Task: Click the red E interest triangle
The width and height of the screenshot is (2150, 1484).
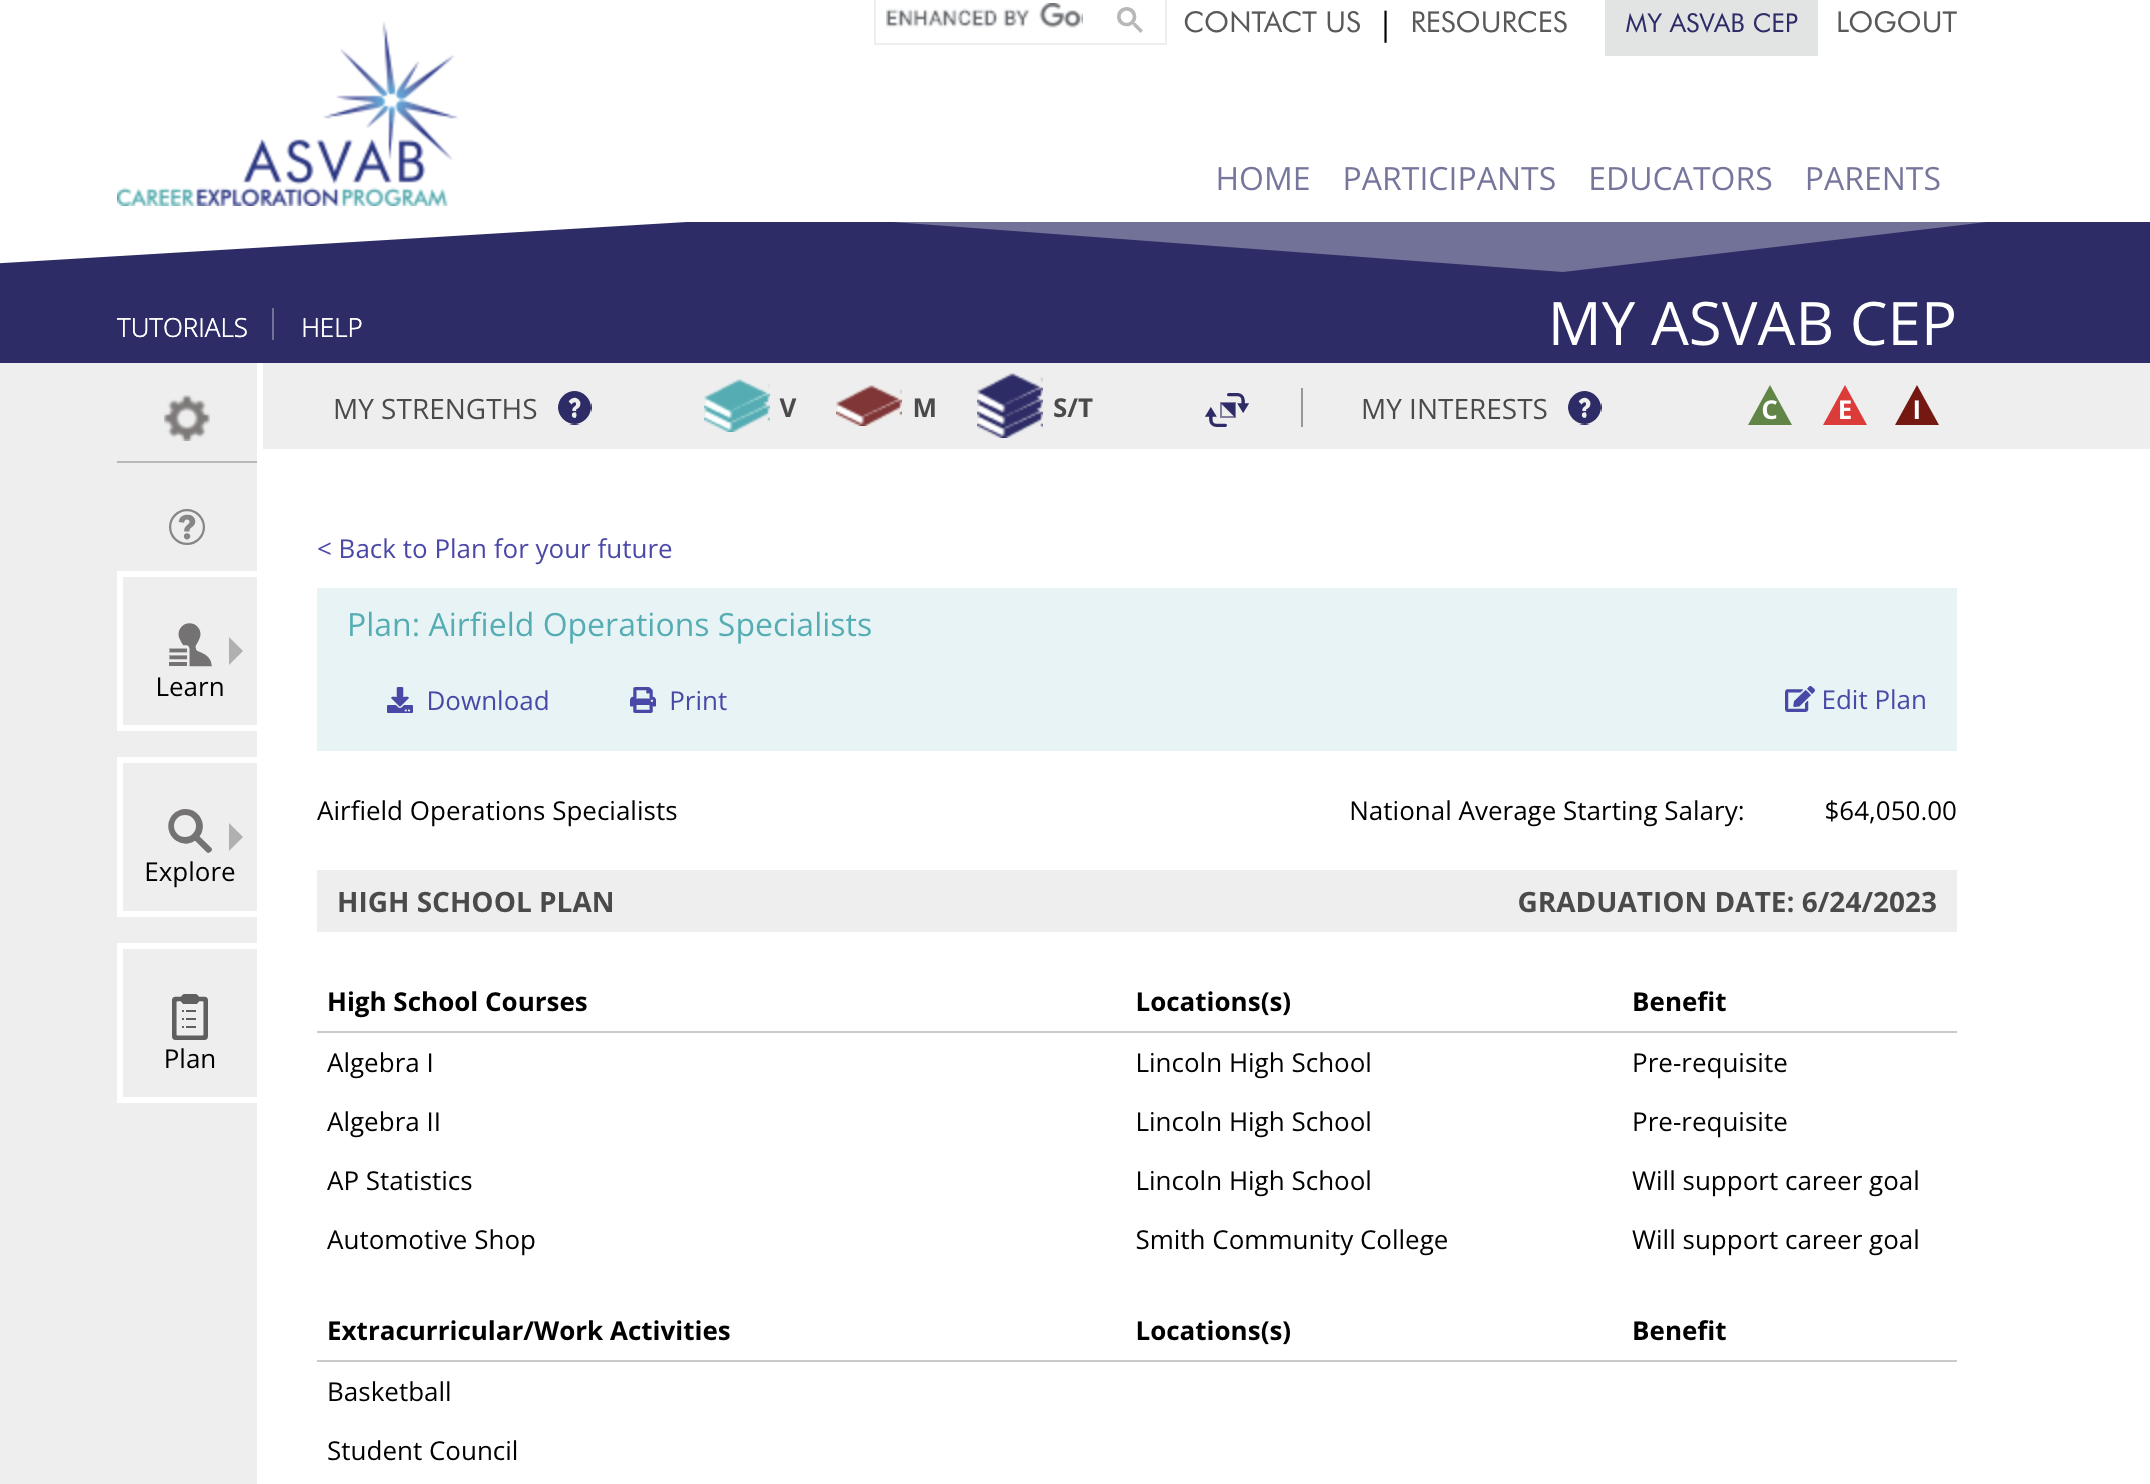Action: pyautogui.click(x=1844, y=408)
